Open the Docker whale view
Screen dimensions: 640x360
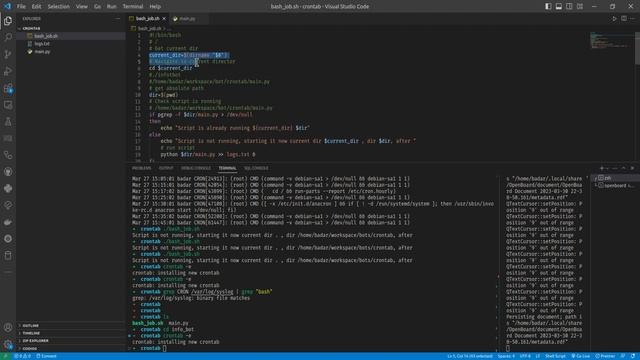tap(8, 222)
